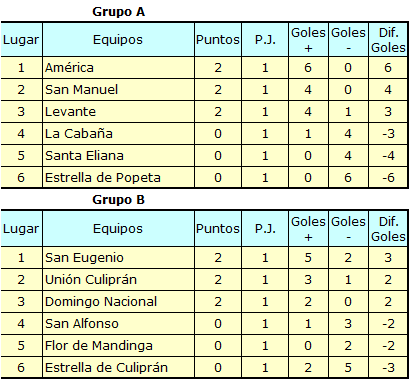Screen dimensions: 409x379
Task: Select the San Alfonso team cell
Action: point(118,324)
